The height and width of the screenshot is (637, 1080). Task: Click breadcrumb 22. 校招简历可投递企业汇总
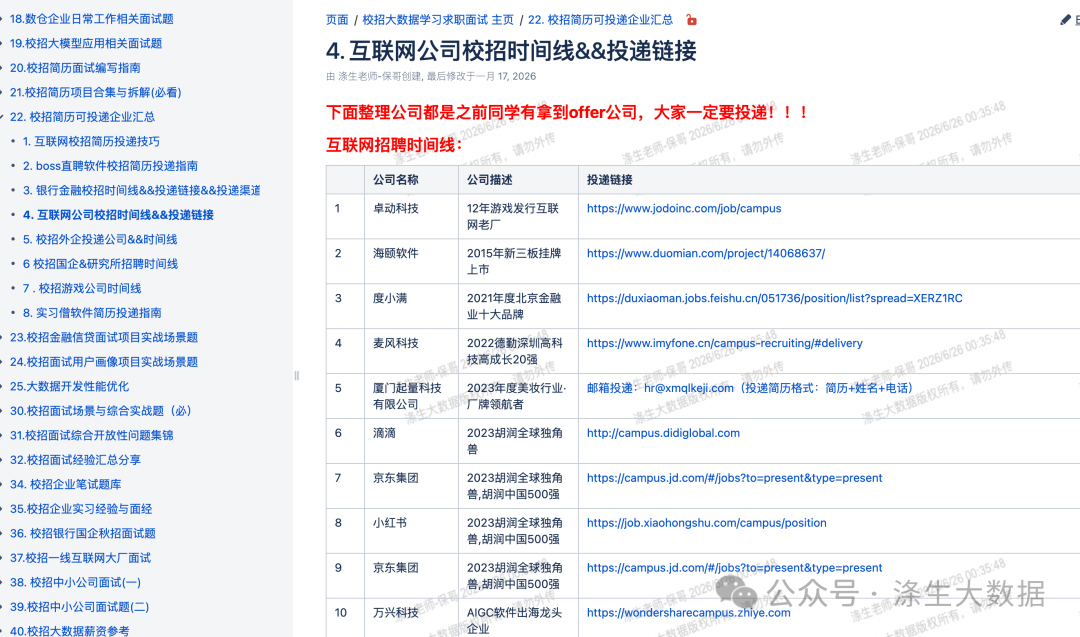601,20
